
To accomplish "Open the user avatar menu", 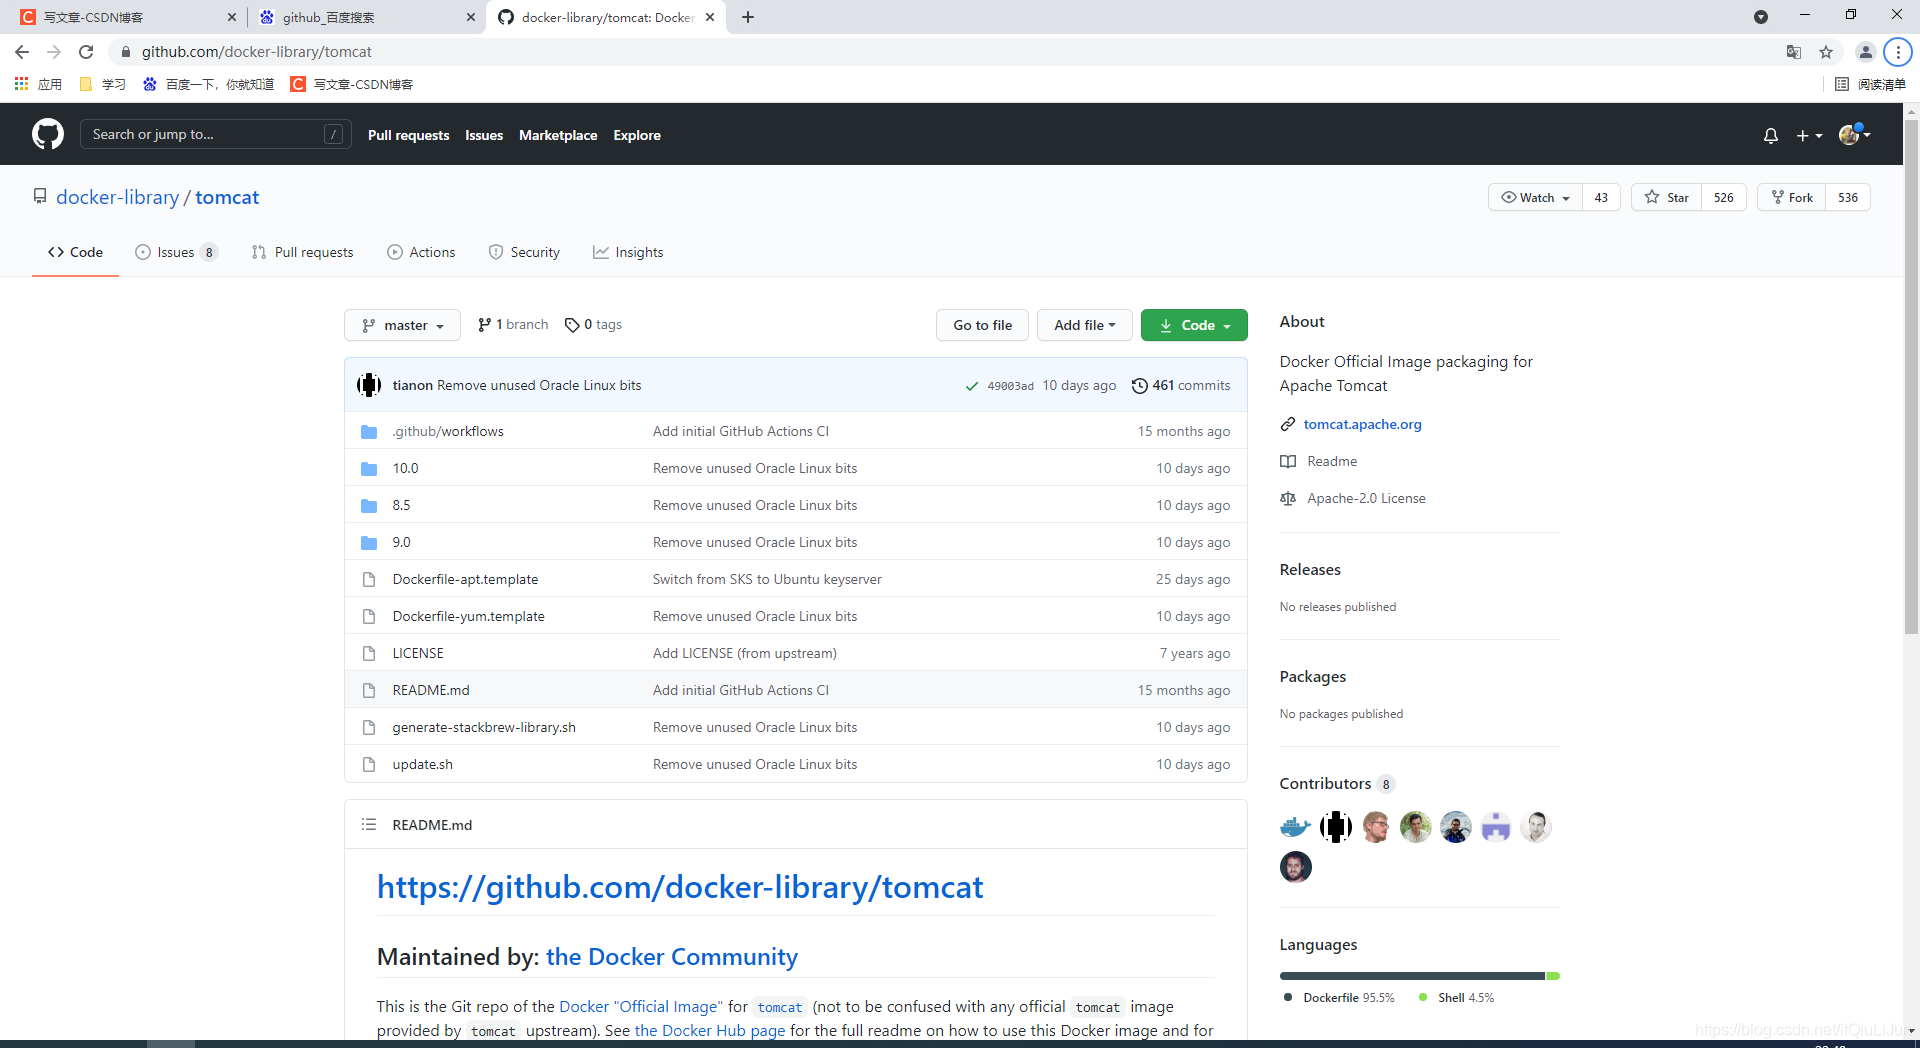I will (x=1854, y=134).
